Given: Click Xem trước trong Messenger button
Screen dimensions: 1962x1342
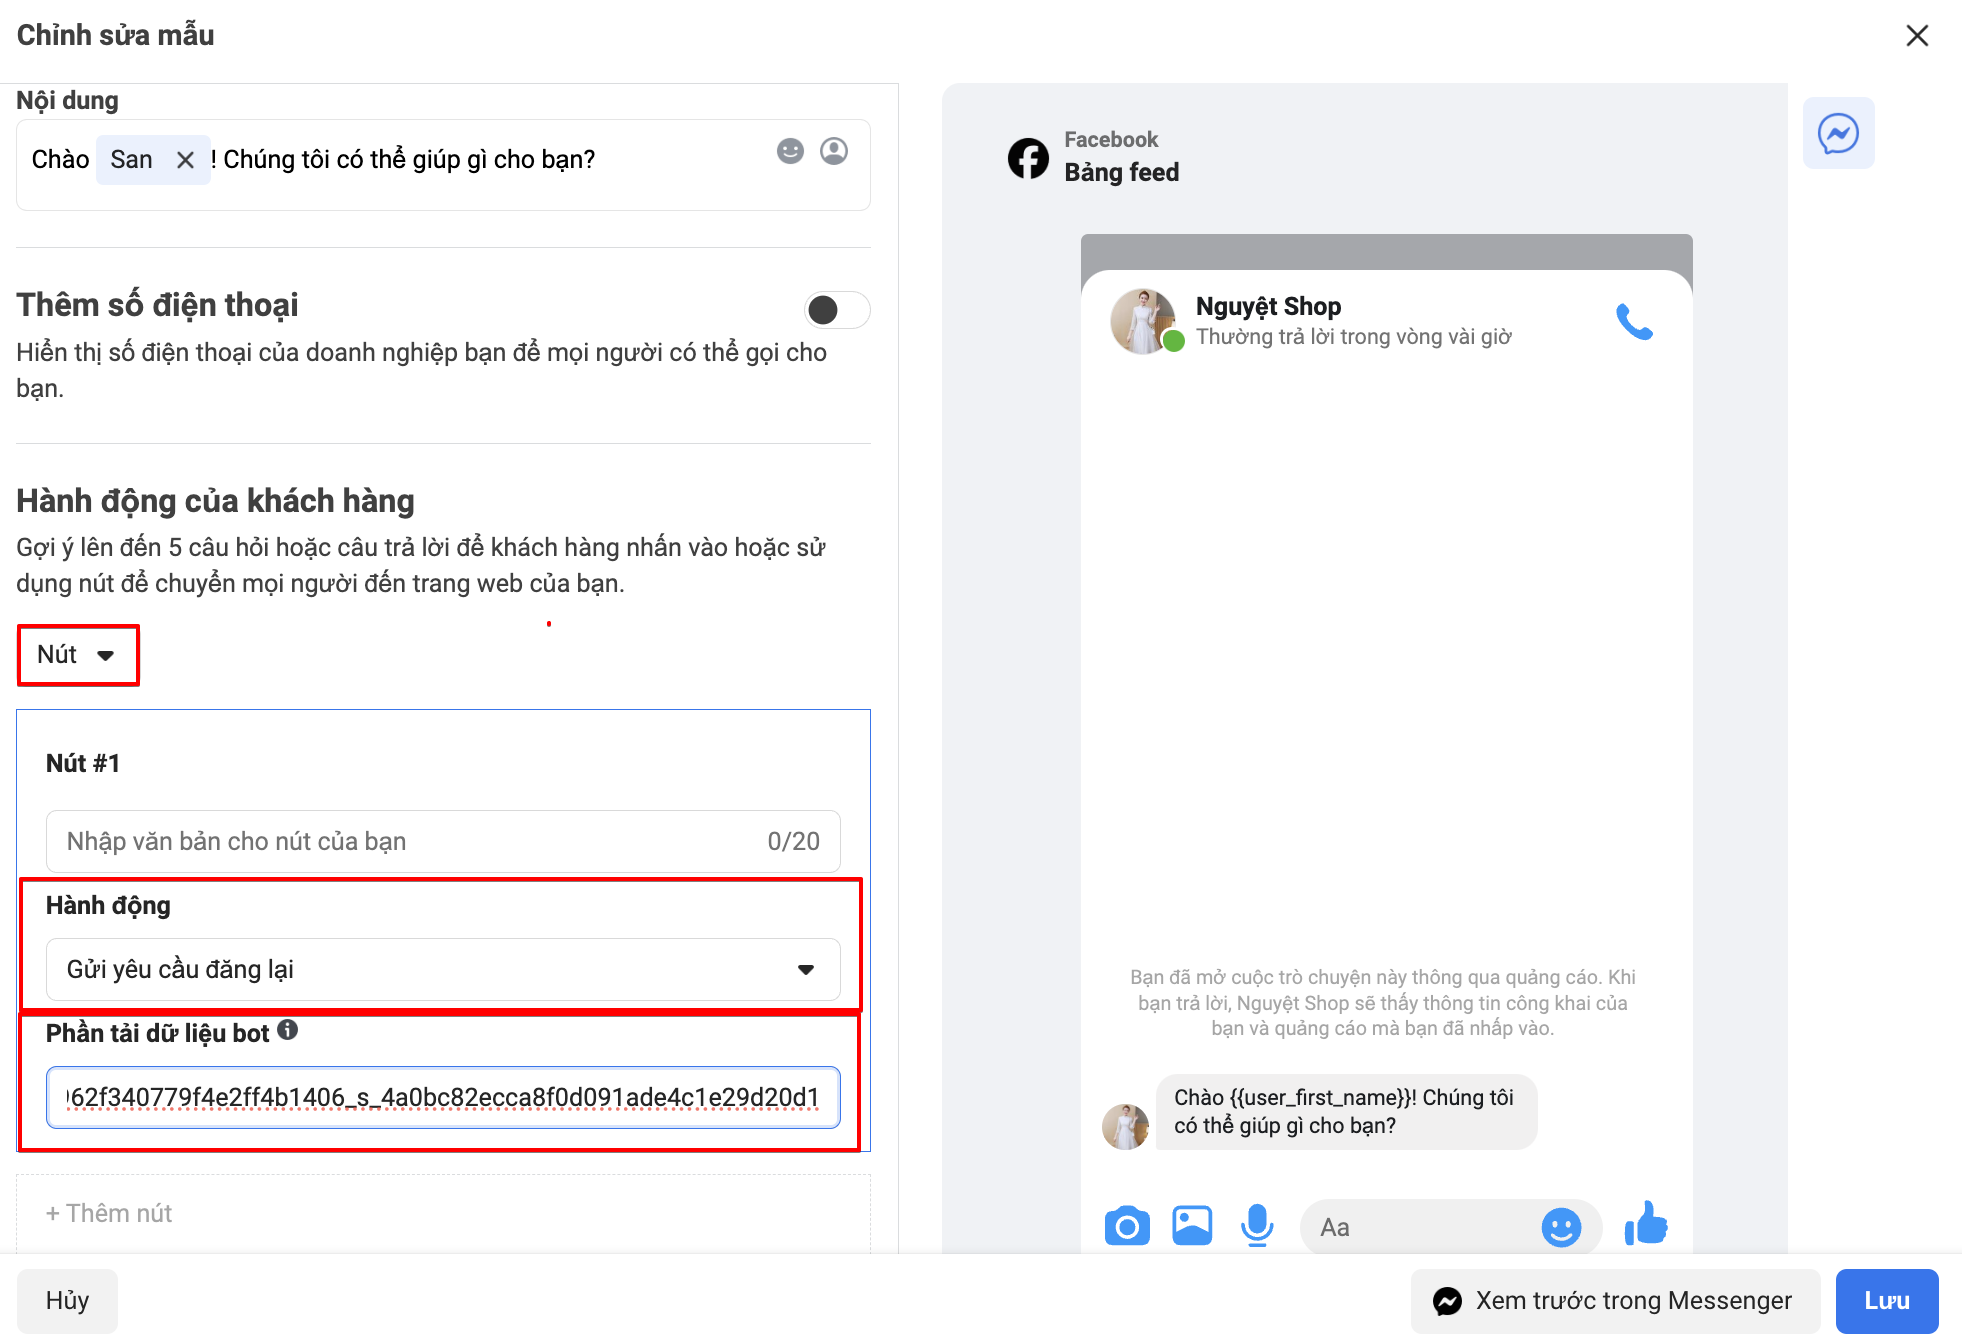Looking at the screenshot, I should tap(1614, 1300).
